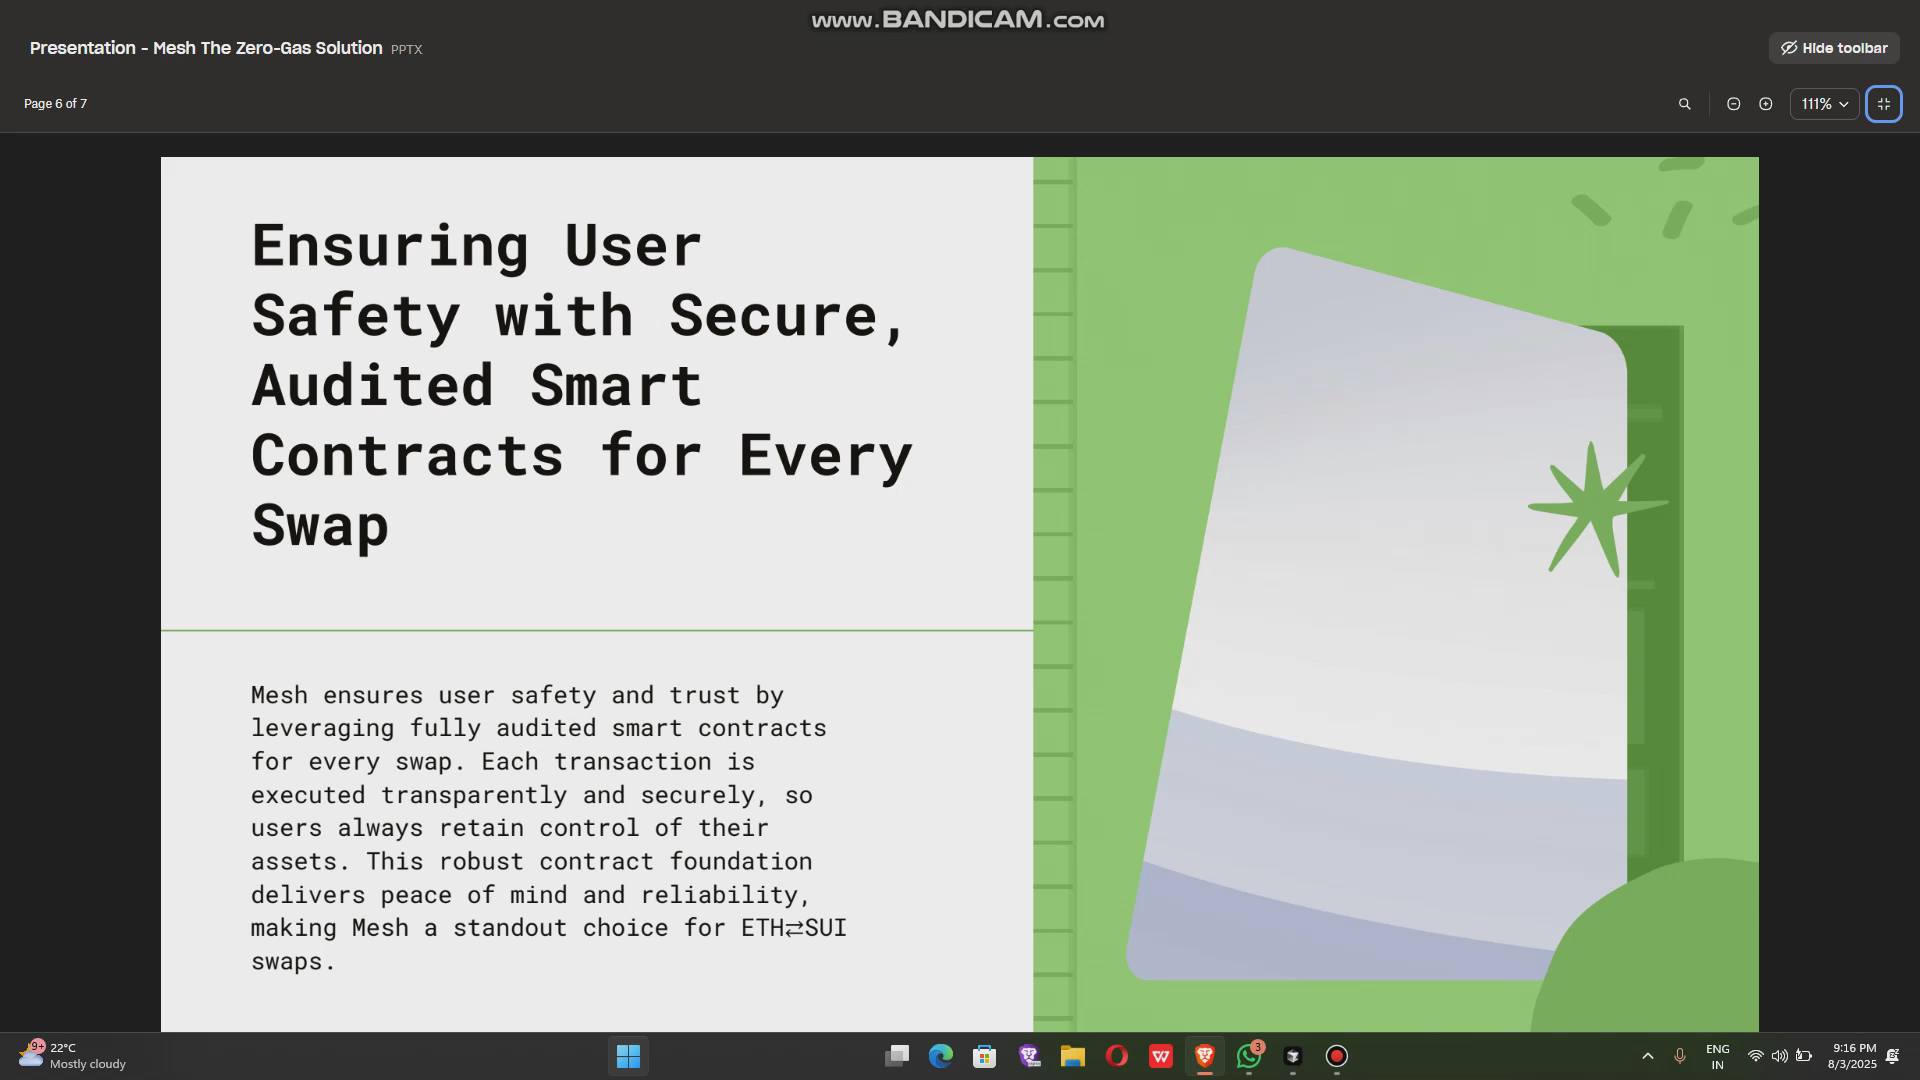
Task: Open purple Brave Nightly taskbar icon
Action: click(1029, 1056)
